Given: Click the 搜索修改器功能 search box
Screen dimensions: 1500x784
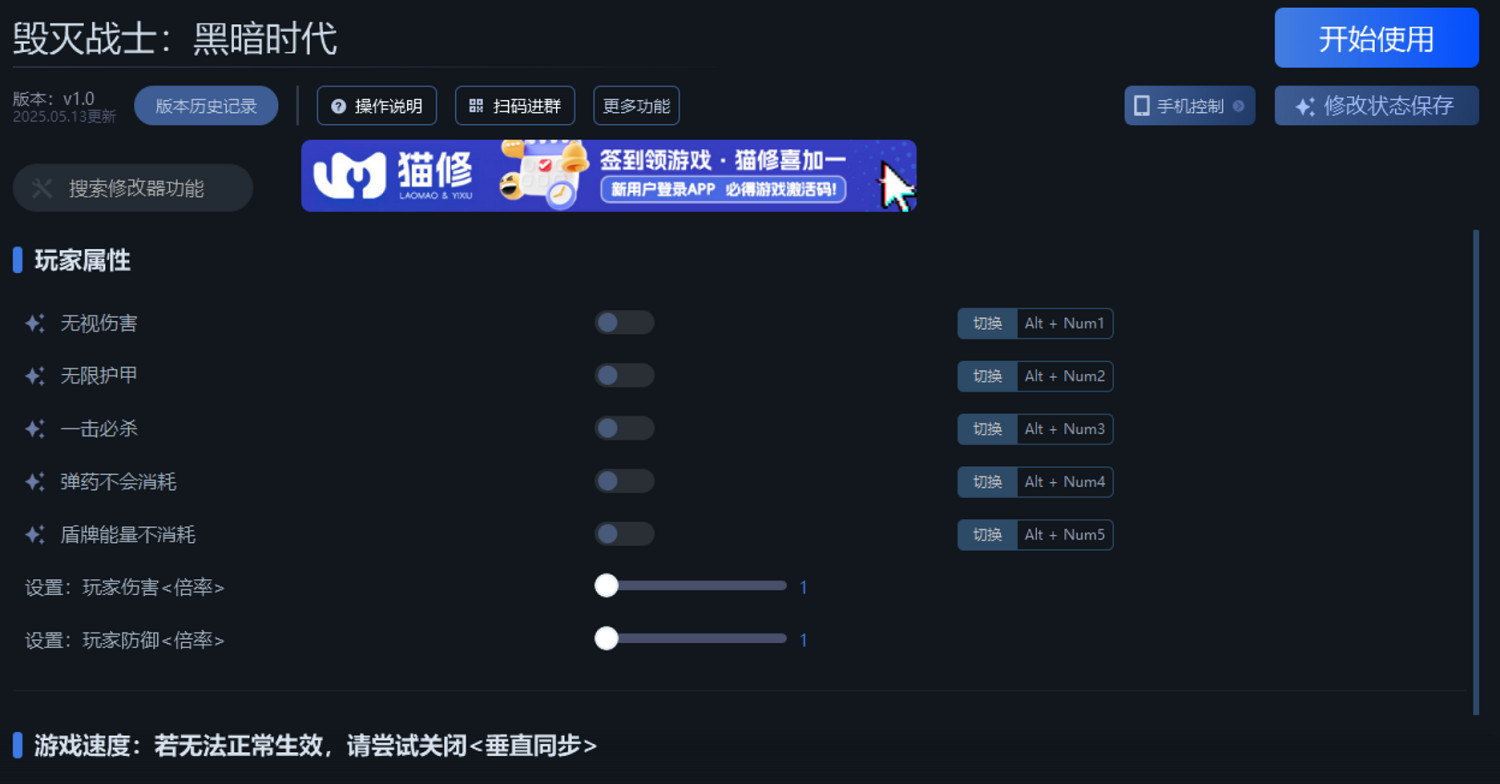Looking at the screenshot, I should (133, 187).
